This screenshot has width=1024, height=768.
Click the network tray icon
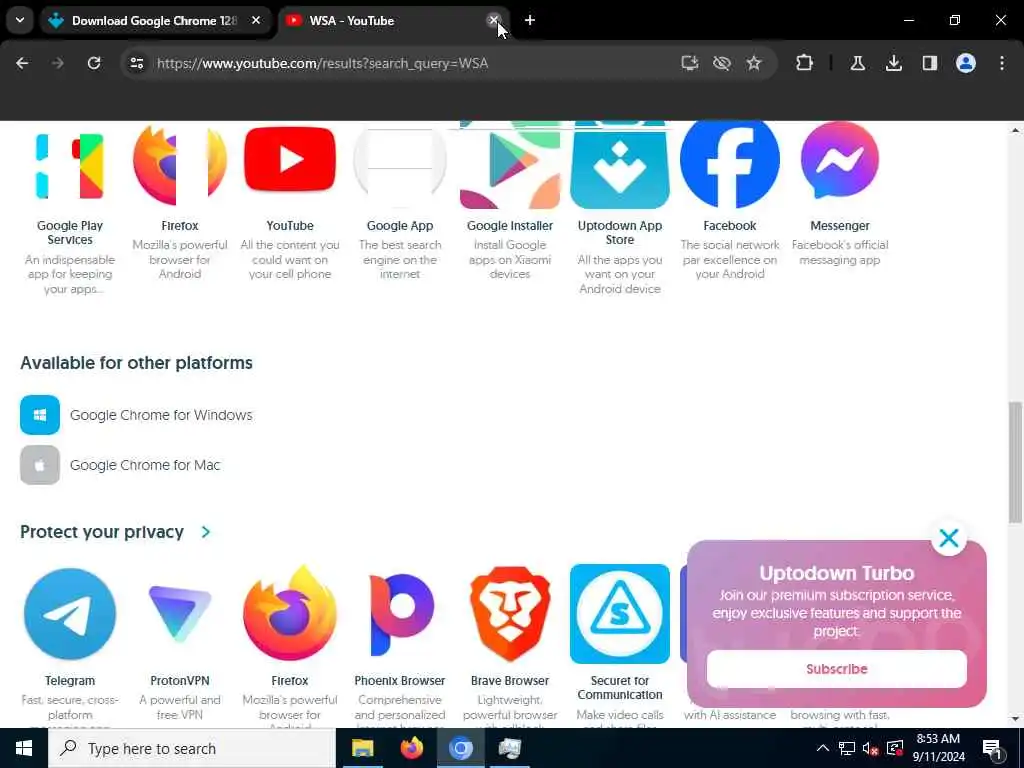tap(846, 748)
